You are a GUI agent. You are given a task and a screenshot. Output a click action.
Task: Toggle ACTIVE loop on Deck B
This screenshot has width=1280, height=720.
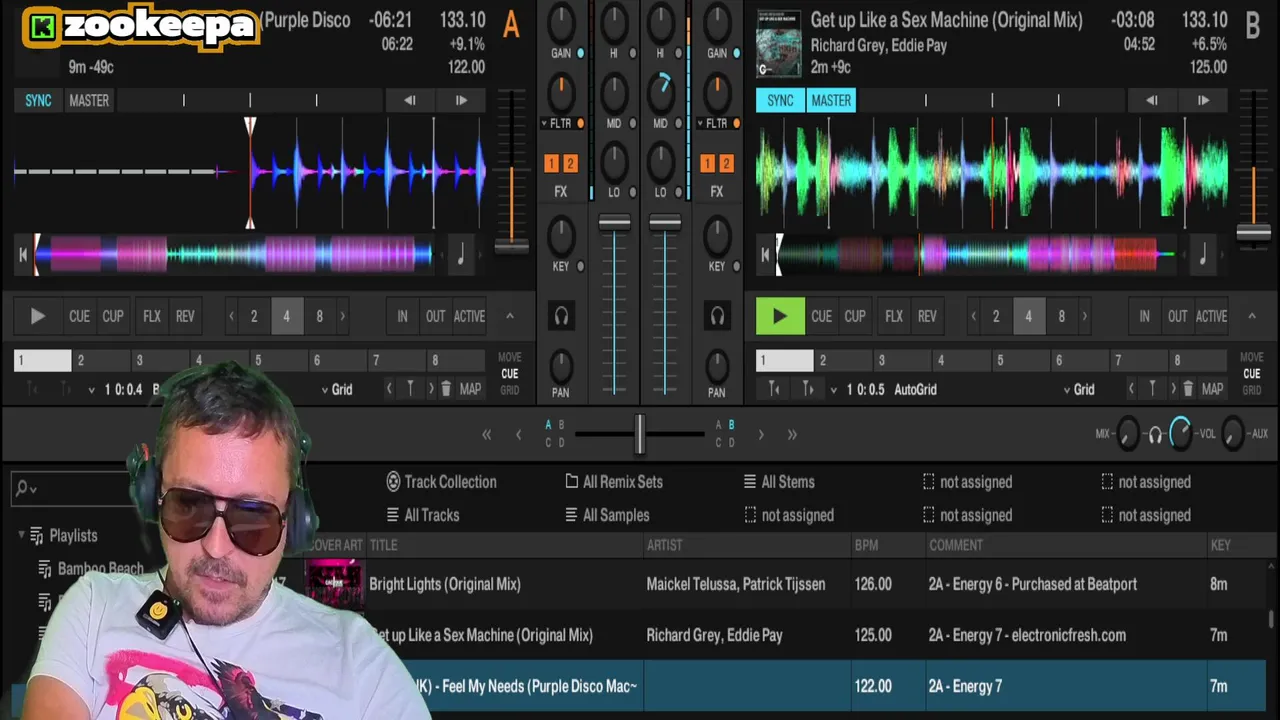(x=1211, y=316)
